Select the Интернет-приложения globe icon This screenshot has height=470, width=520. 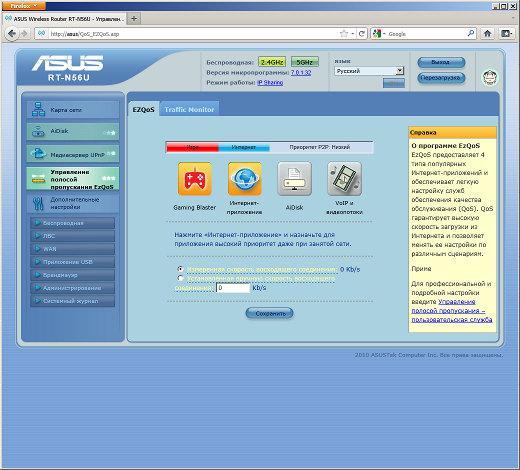(245, 179)
